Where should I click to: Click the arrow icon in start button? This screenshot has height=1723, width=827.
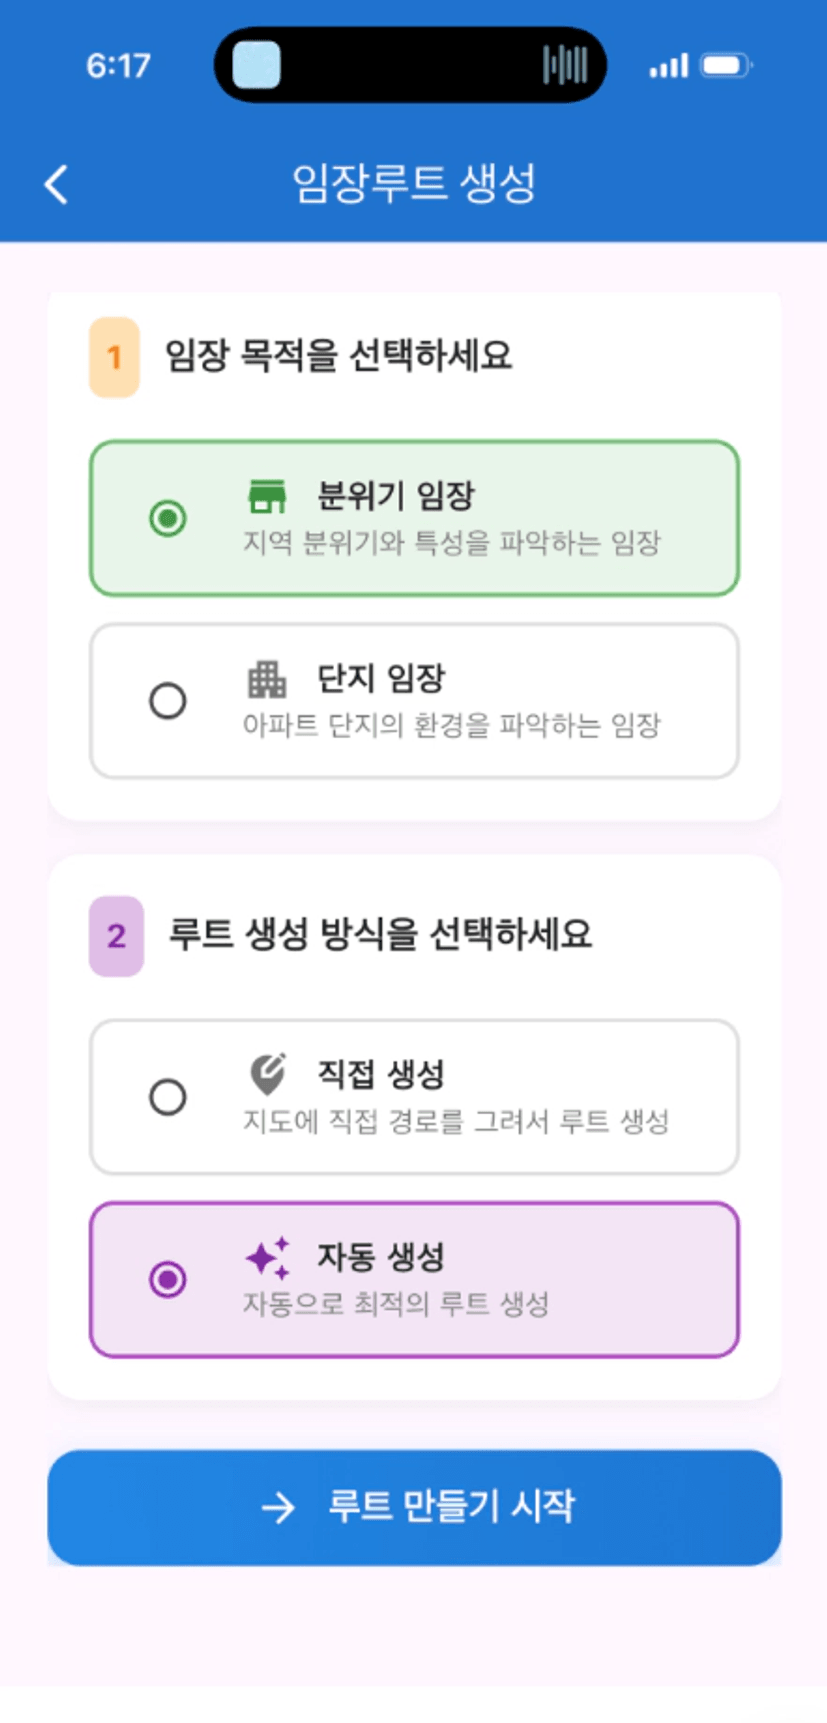click(278, 1507)
